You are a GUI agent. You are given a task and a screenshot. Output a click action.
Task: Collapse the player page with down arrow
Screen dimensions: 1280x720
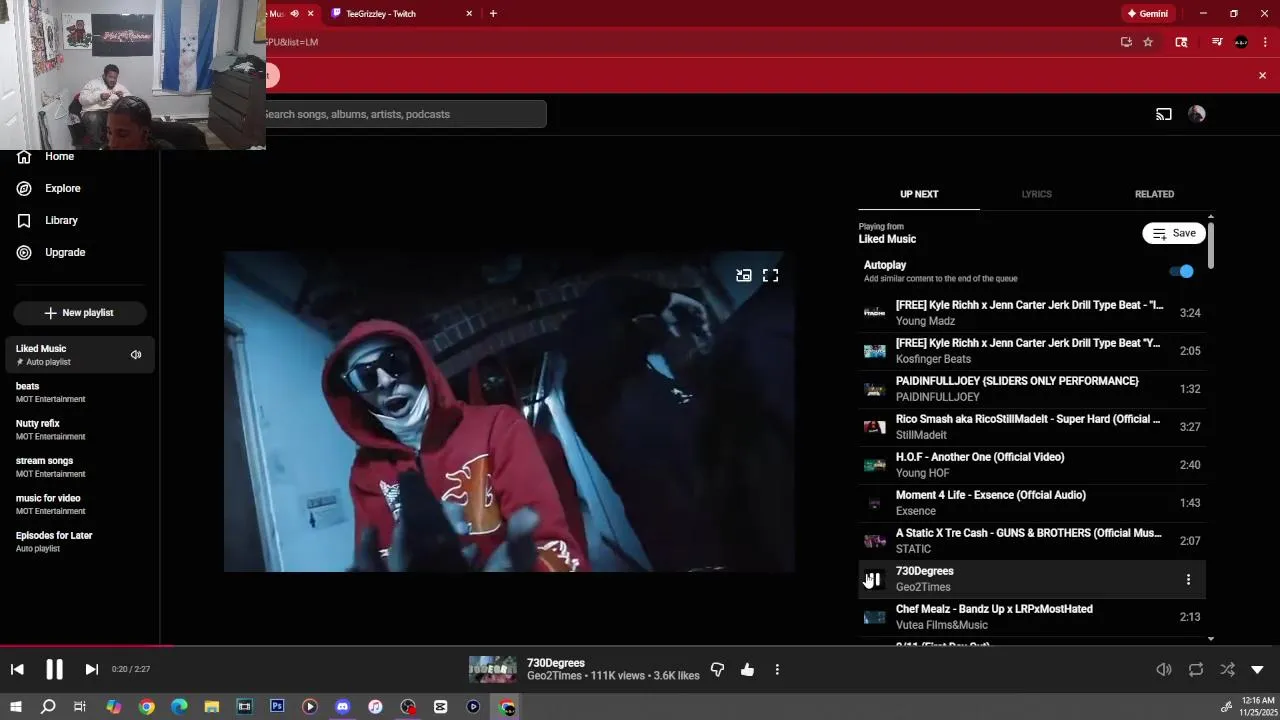1258,669
